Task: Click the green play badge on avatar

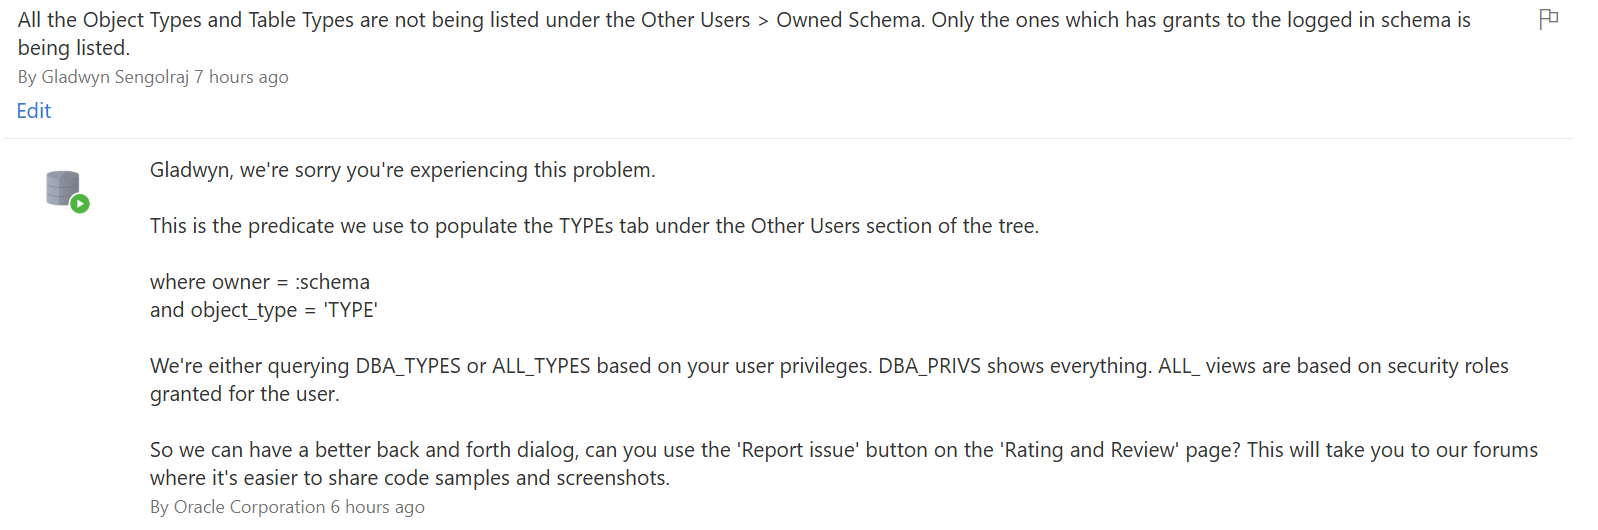Action: (x=80, y=204)
